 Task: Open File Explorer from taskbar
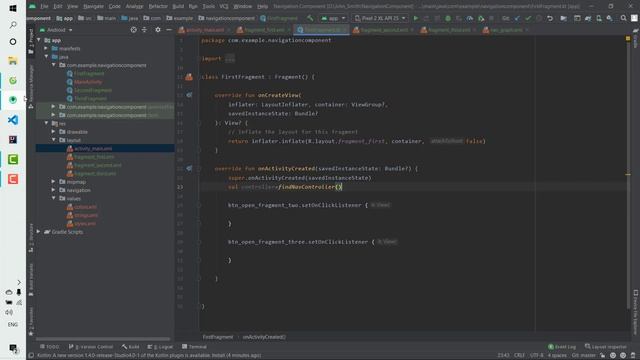tap(13, 60)
